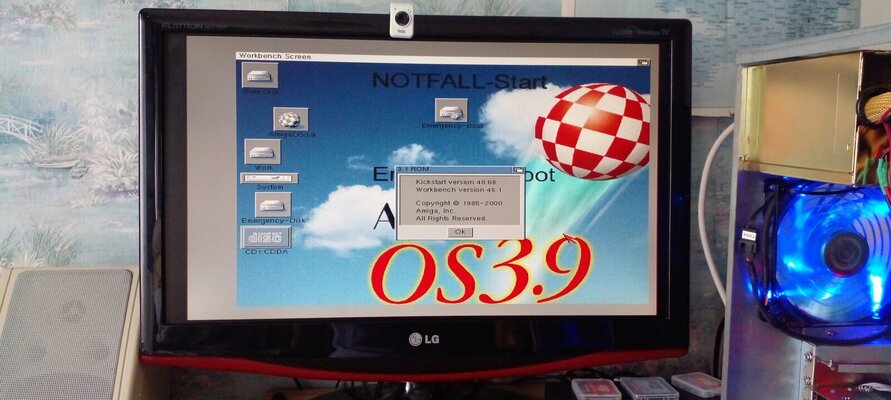Select the CD1:CDDA compact disc icon

click(266, 238)
